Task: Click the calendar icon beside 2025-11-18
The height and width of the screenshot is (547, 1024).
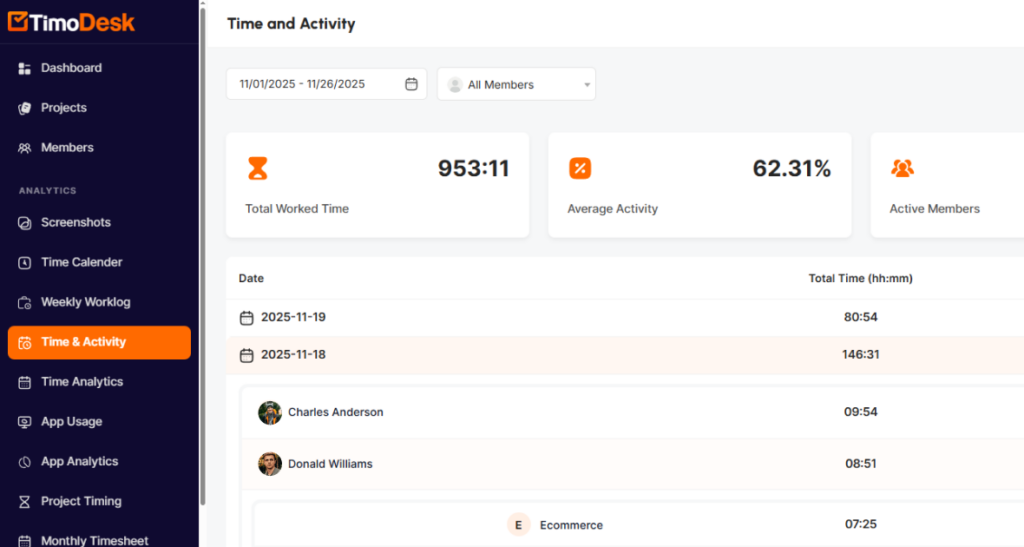Action: coord(246,356)
